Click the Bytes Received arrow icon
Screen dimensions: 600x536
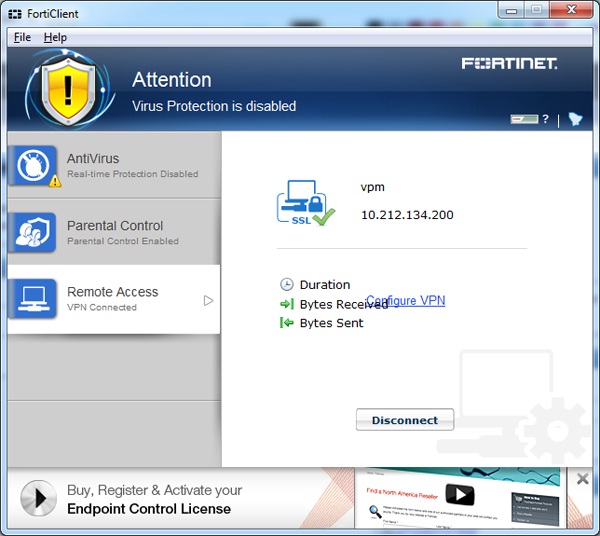287,304
